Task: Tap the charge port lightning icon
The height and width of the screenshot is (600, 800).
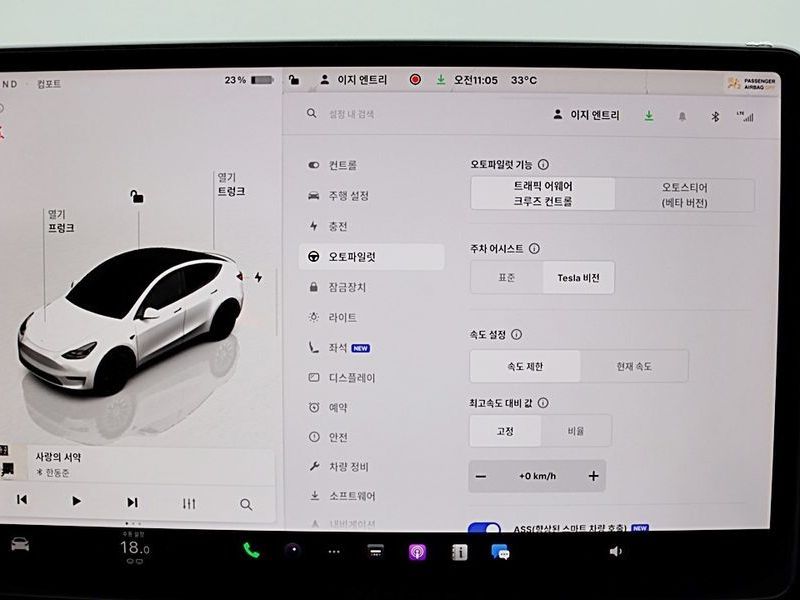Action: click(259, 277)
